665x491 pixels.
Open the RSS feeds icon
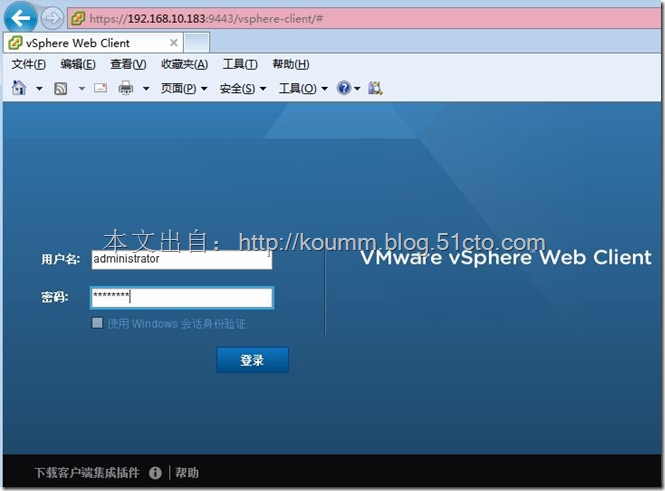point(60,88)
